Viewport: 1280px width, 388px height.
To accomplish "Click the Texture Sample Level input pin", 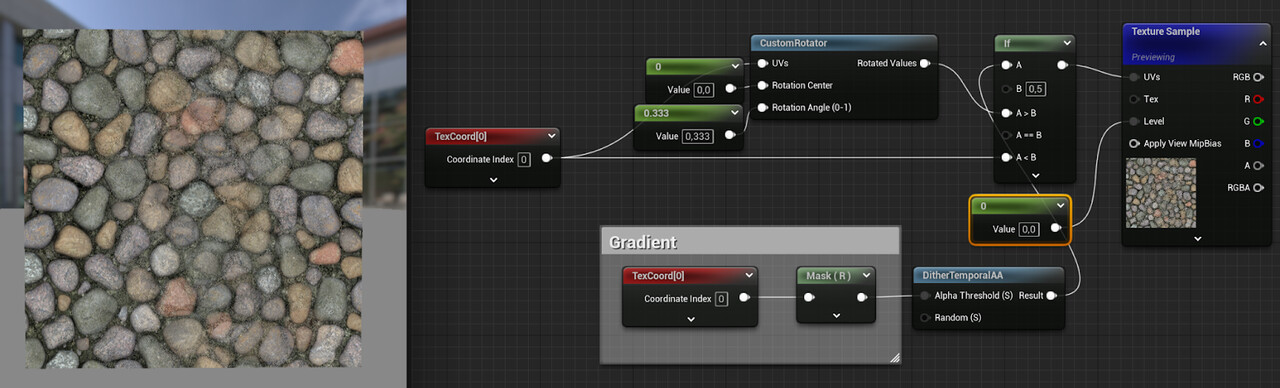I will click(x=1134, y=121).
